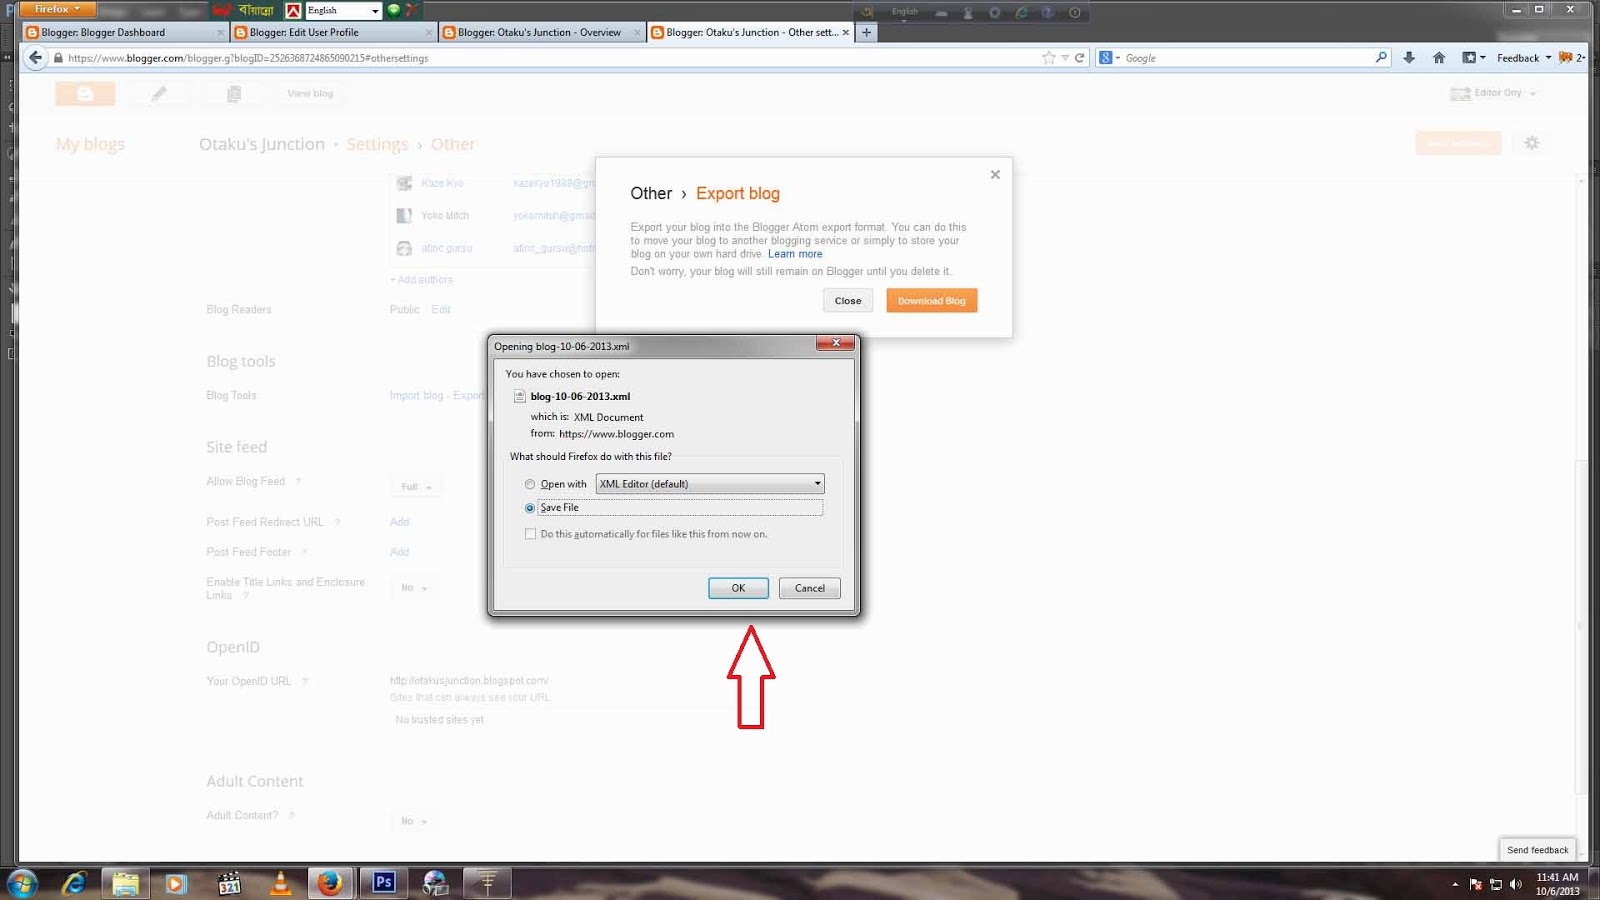The image size is (1600, 900).
Task: Close the Edit User Profile tab
Action: [x=429, y=33]
